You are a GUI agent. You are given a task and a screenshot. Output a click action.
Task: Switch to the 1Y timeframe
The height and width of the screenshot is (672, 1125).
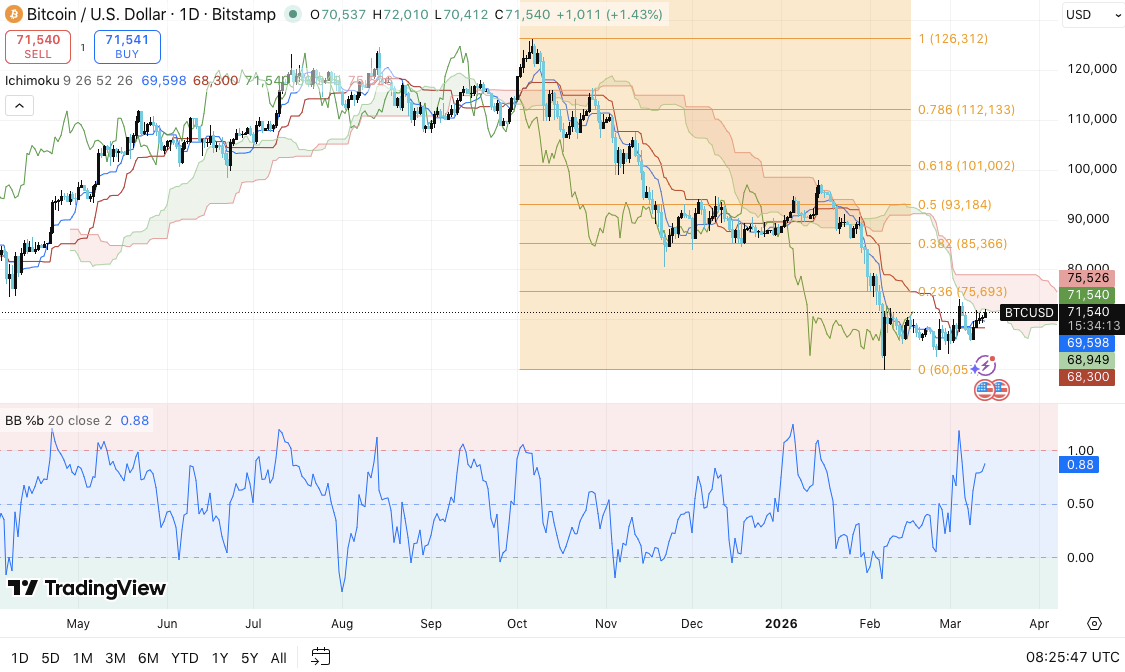point(220,658)
